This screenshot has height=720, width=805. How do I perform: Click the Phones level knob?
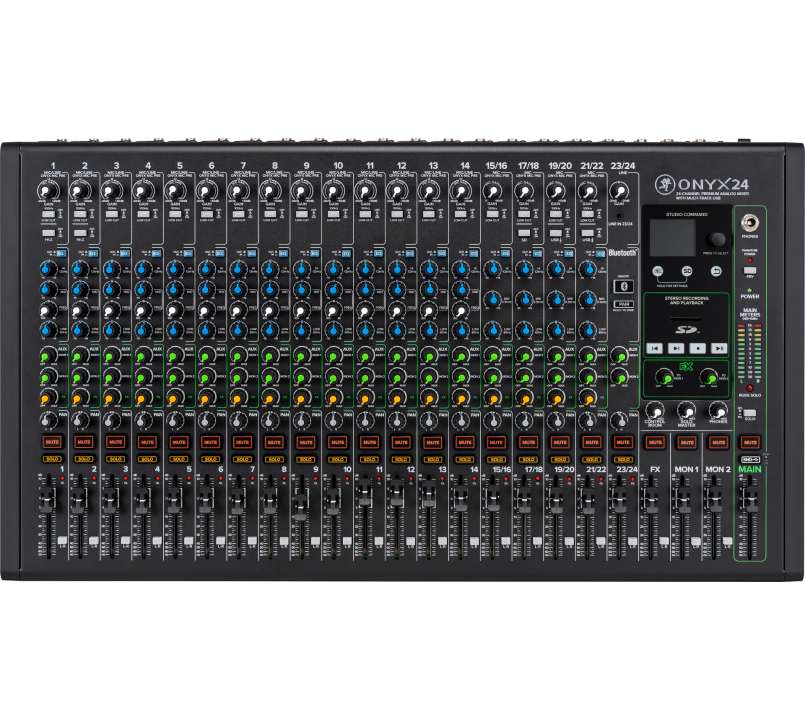(717, 411)
